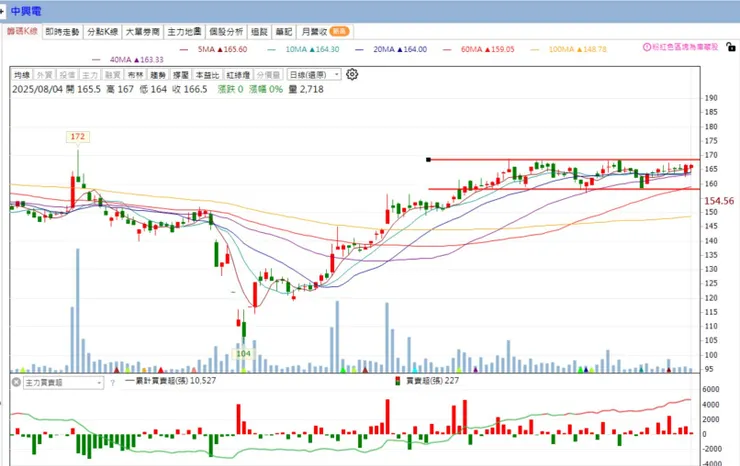Screen dimensions: 740x466
Task: Click the 20MA 164.00 legend
Action: 400,49
